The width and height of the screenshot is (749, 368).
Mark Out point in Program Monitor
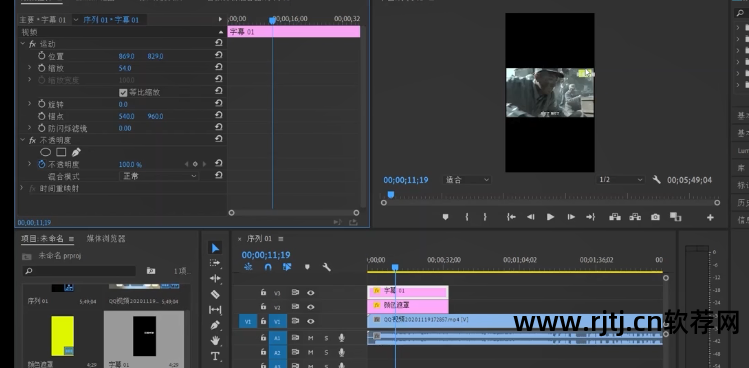pyautogui.click(x=485, y=217)
